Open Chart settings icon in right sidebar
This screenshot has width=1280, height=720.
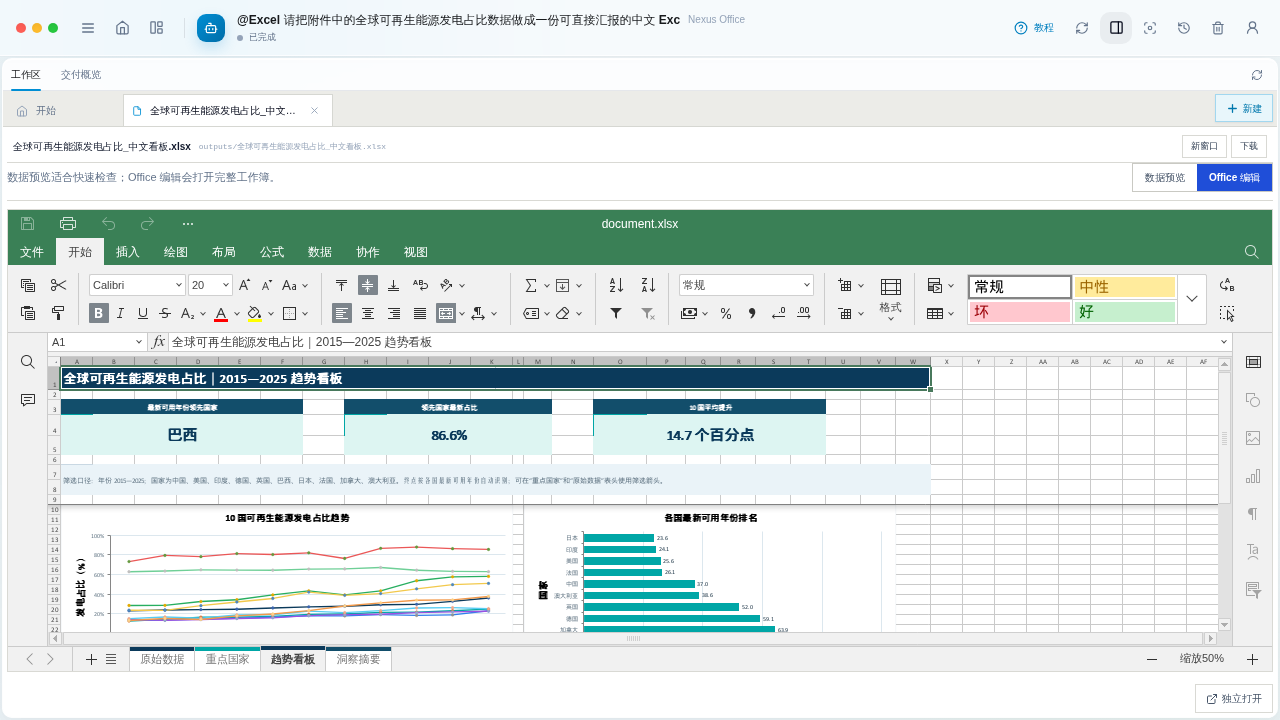pyautogui.click(x=1253, y=476)
